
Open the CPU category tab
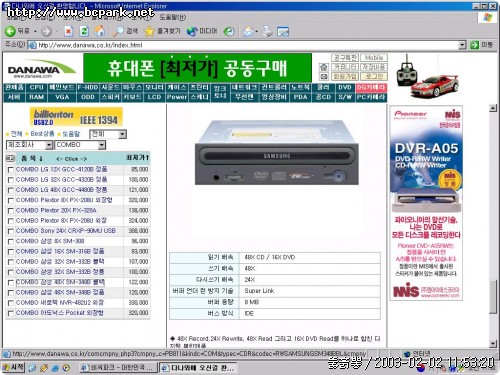[36, 87]
